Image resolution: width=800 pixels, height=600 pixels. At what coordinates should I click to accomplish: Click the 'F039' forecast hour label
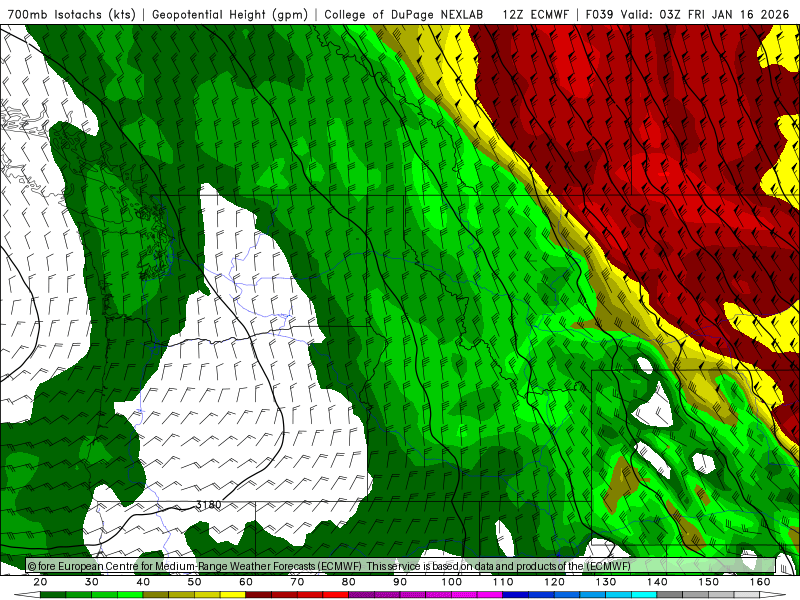pyautogui.click(x=599, y=14)
